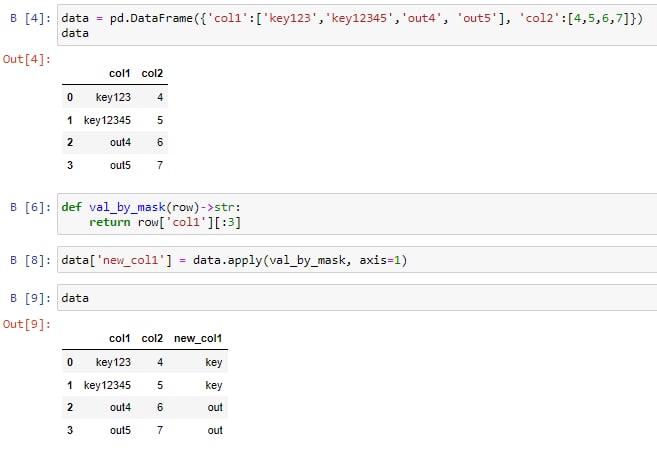The height and width of the screenshot is (449, 657).
Task: Click the B [6]: input prompt
Action: (30, 207)
